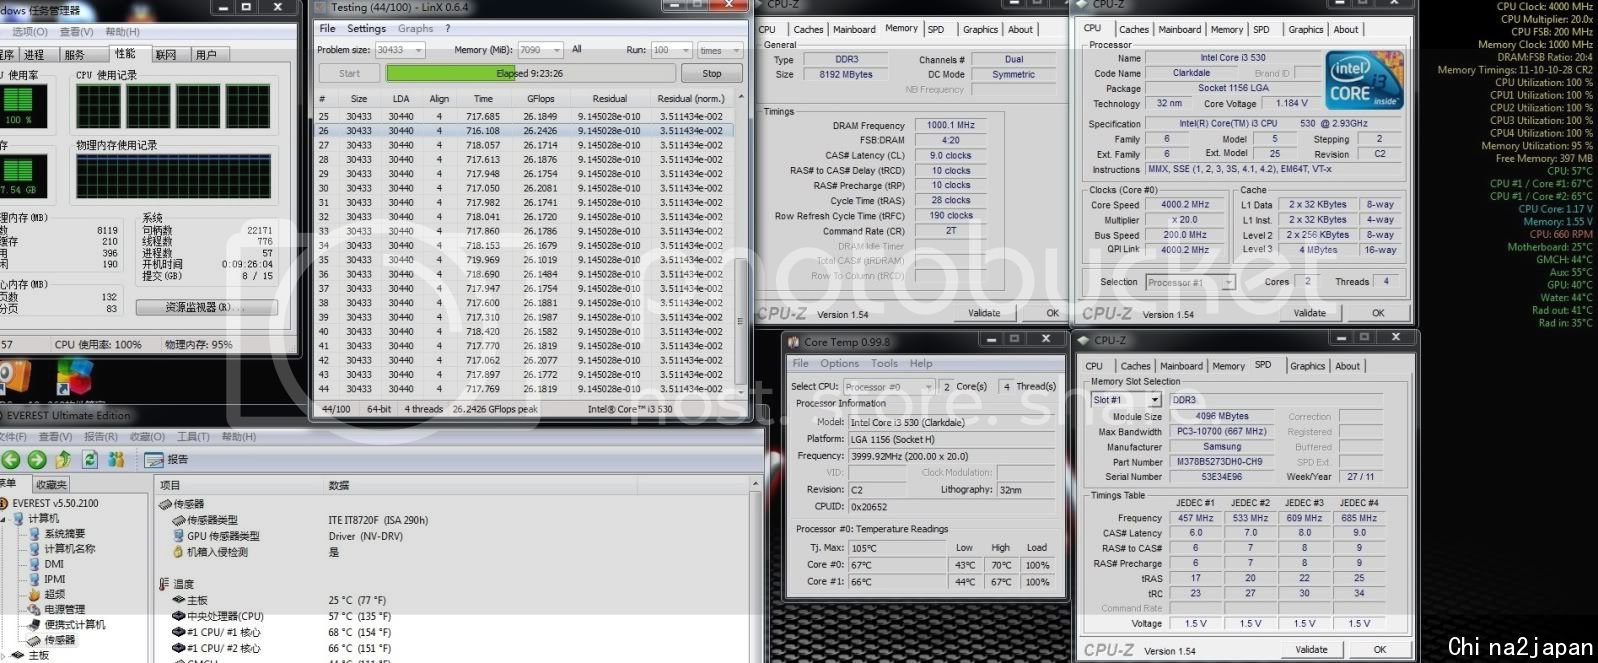
Task: Click Validate in the CPU-Z Memory window
Action: click(984, 313)
